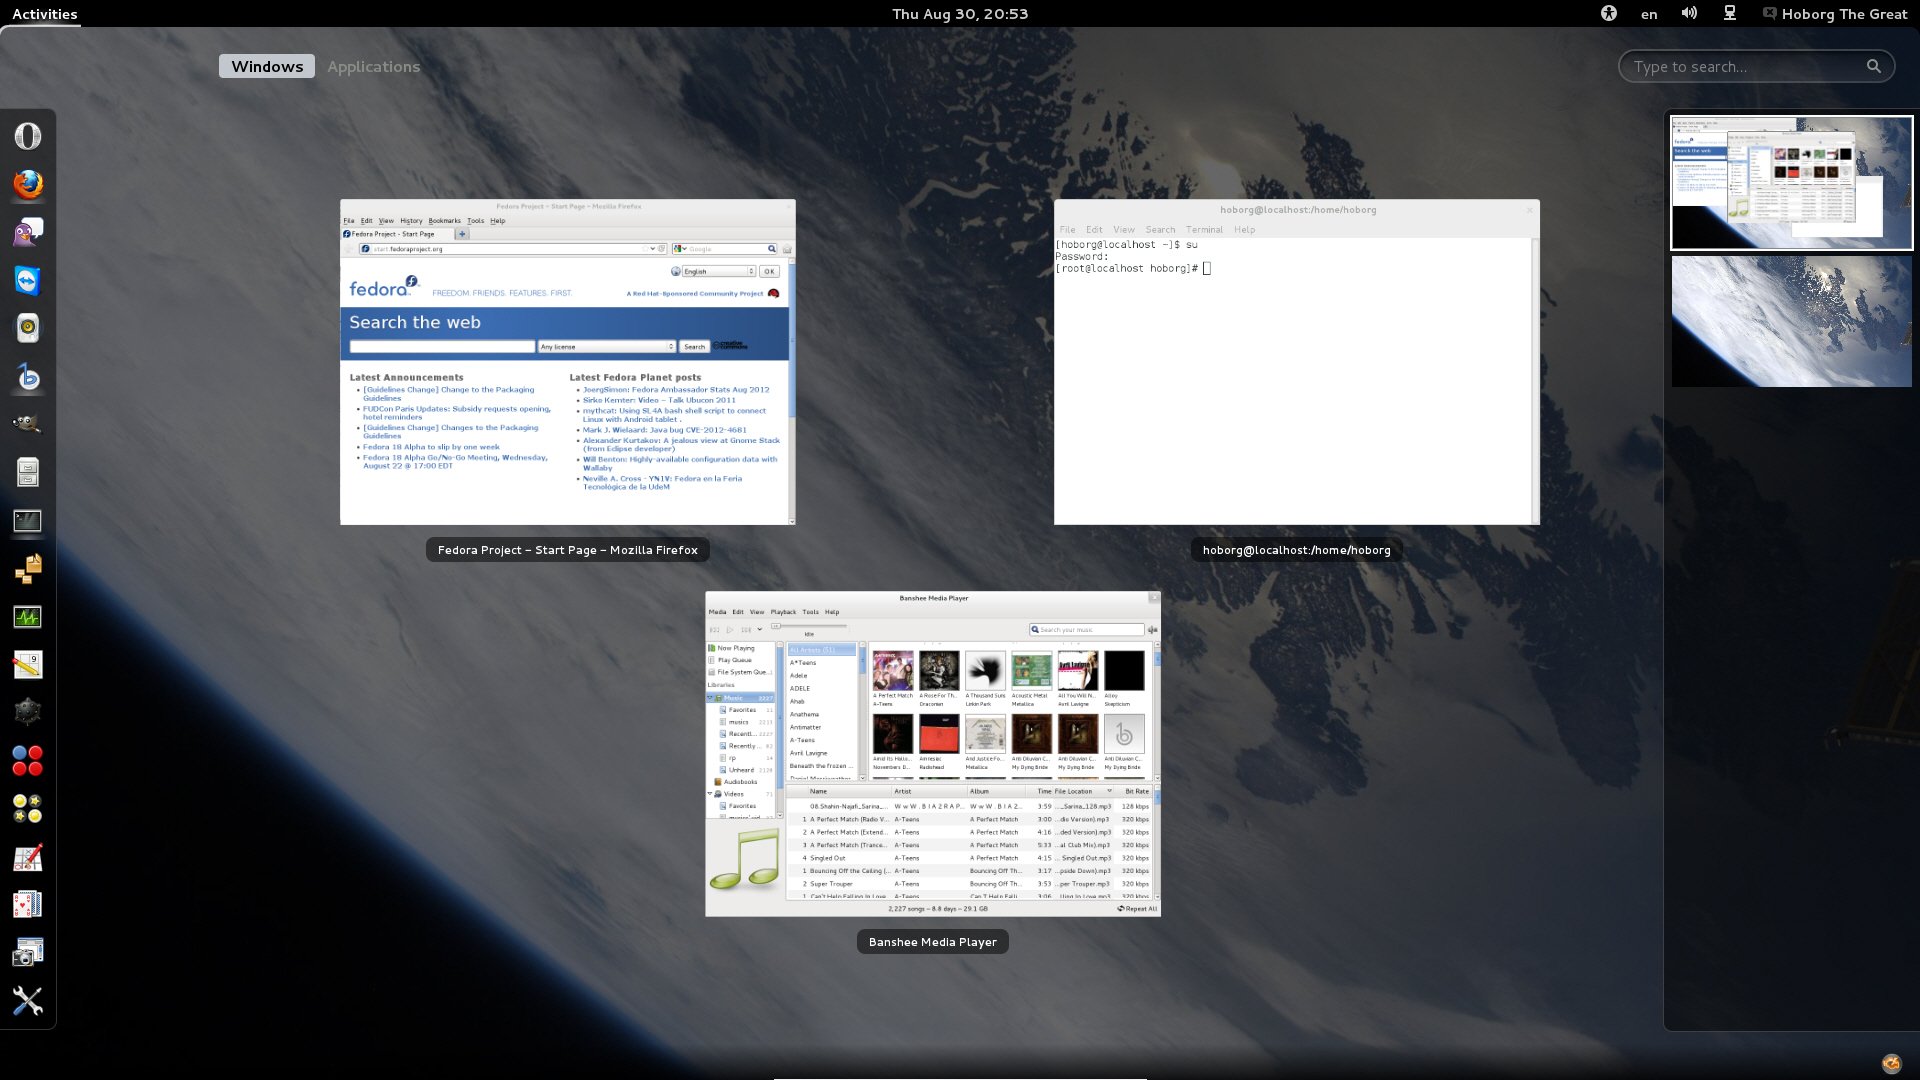Open the Screenshot tool in dash
Screen dimensions: 1920x1080
(28, 953)
